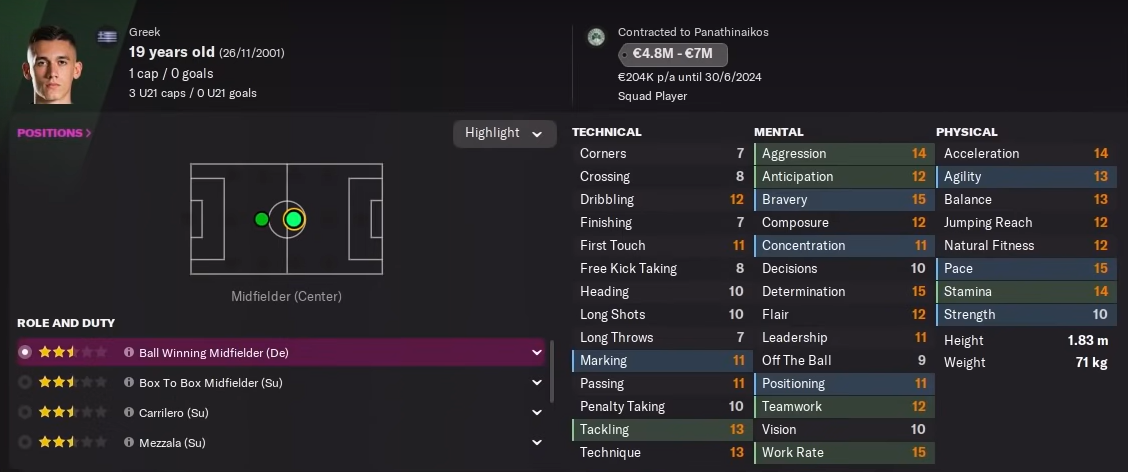Image resolution: width=1128 pixels, height=472 pixels.
Task: Select the Ball Winning Midfielder radio button
Action: (25, 353)
